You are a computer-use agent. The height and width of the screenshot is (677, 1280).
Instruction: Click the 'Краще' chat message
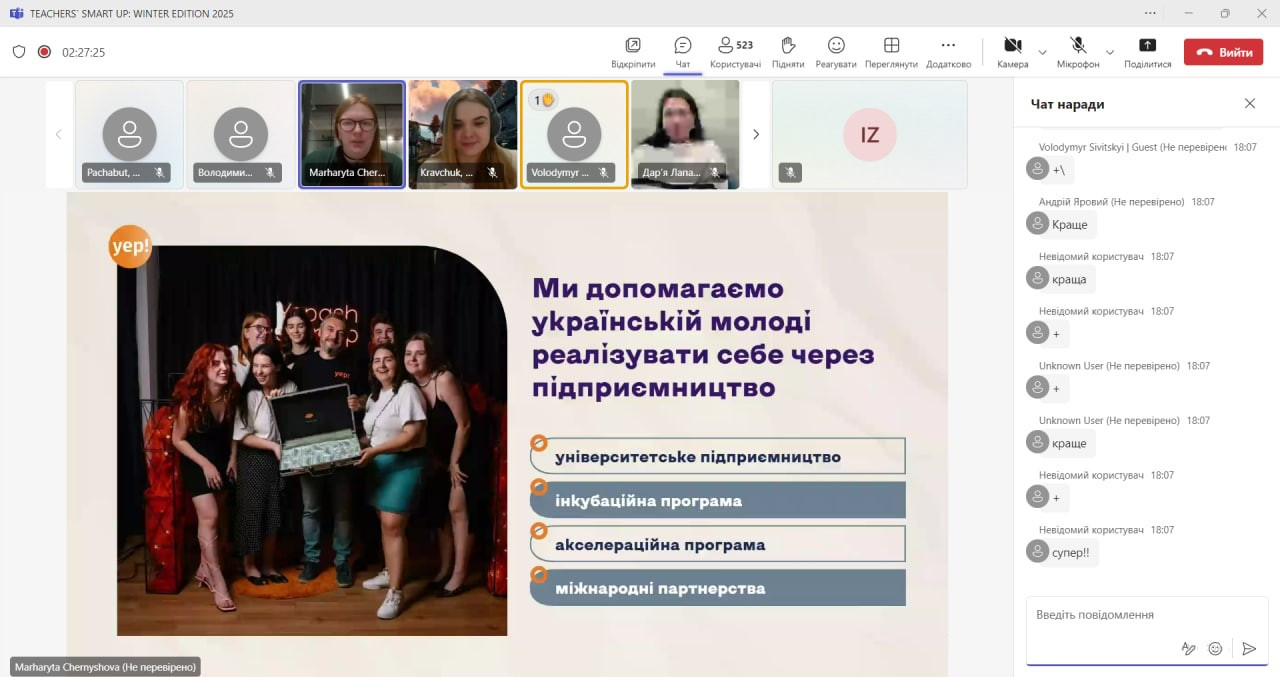[1070, 224]
